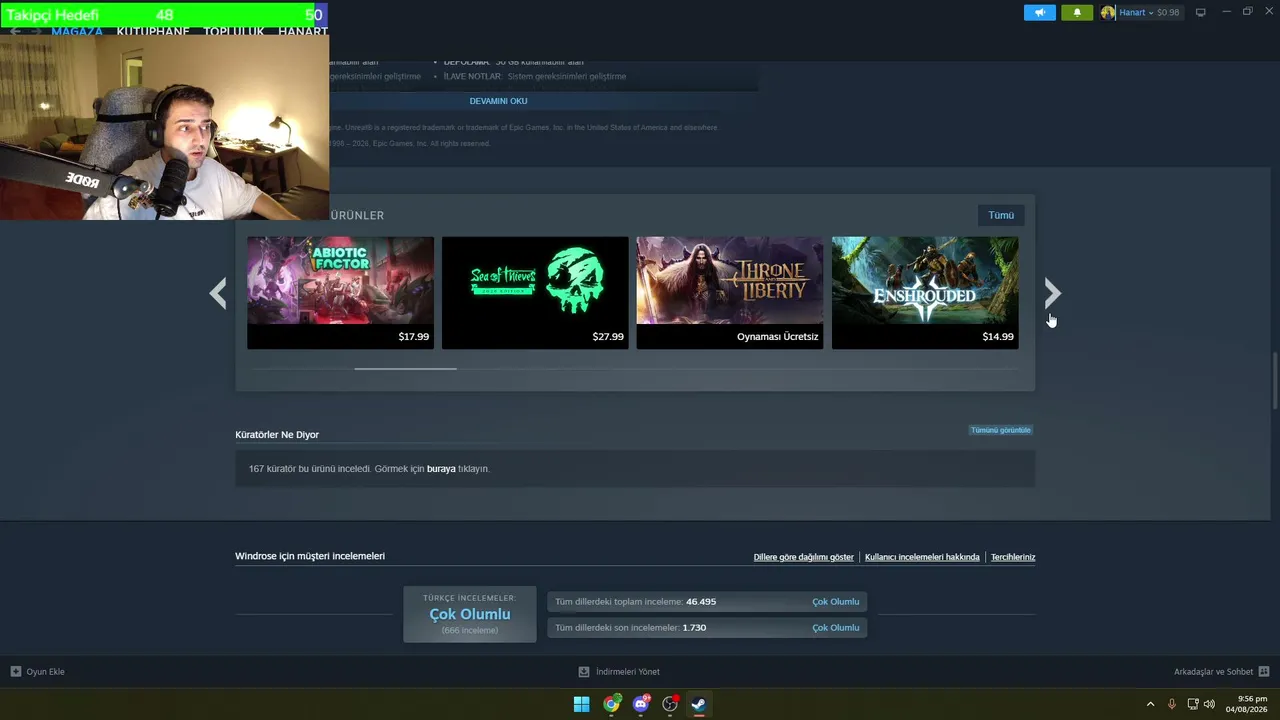Open the Steam announcements megaphone button
Image resolution: width=1280 pixels, height=720 pixels.
1040,13
